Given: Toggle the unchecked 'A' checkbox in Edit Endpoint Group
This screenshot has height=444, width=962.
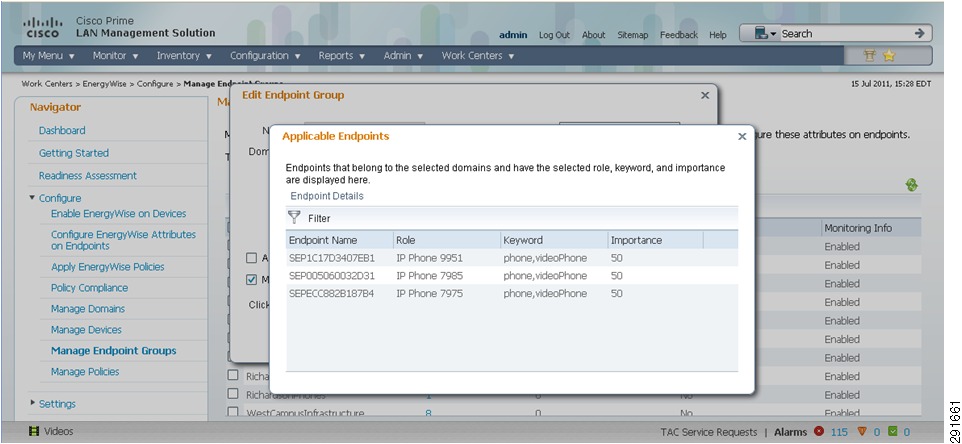Looking at the screenshot, I should 251,258.
